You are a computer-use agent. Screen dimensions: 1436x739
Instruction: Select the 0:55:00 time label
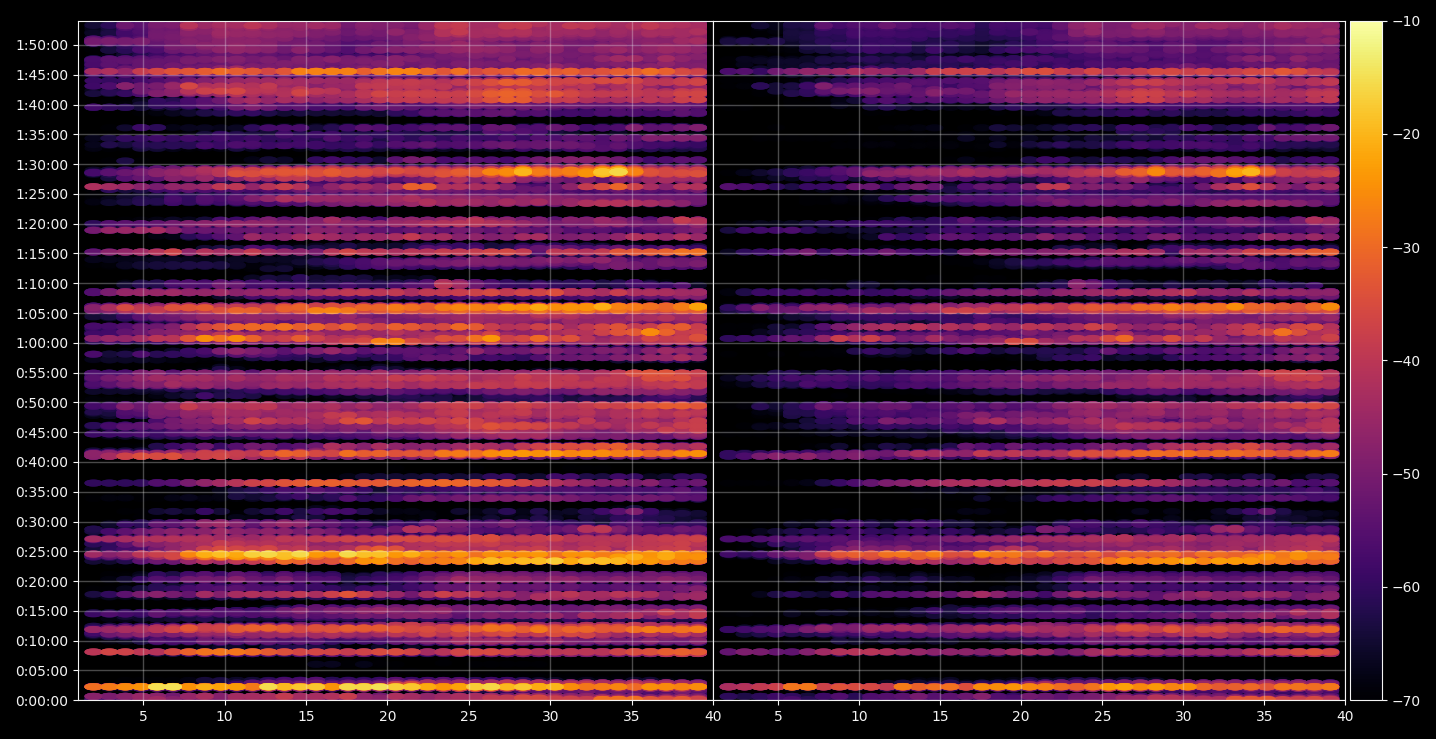(x=42, y=373)
